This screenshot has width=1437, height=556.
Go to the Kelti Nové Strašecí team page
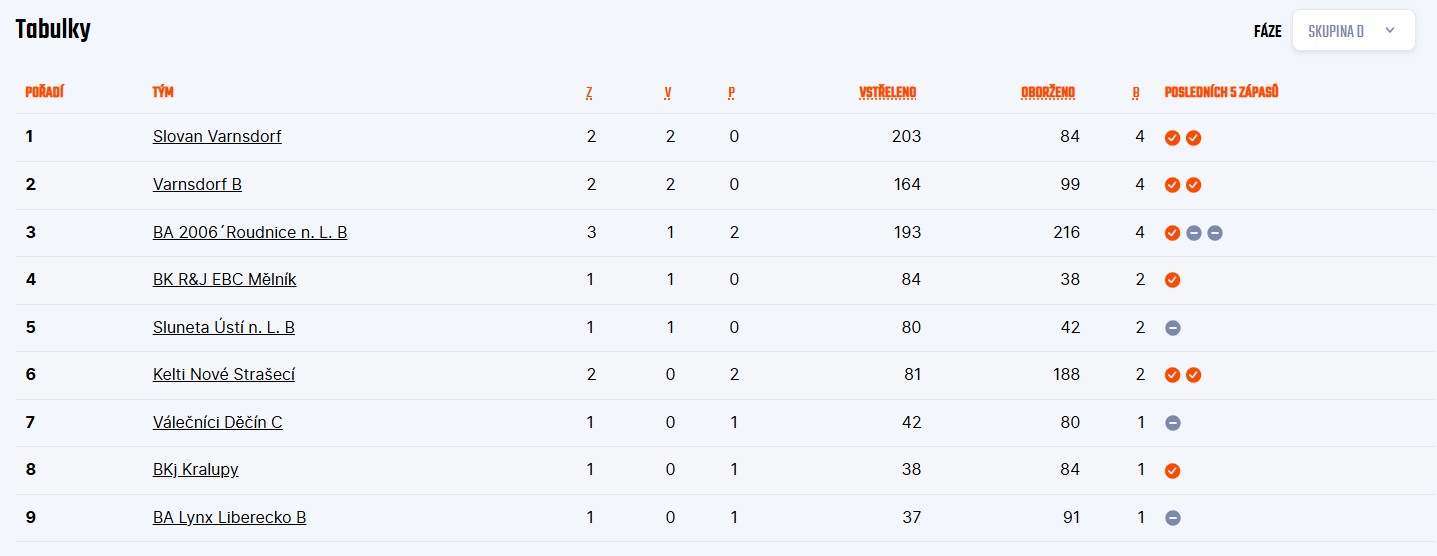point(224,375)
